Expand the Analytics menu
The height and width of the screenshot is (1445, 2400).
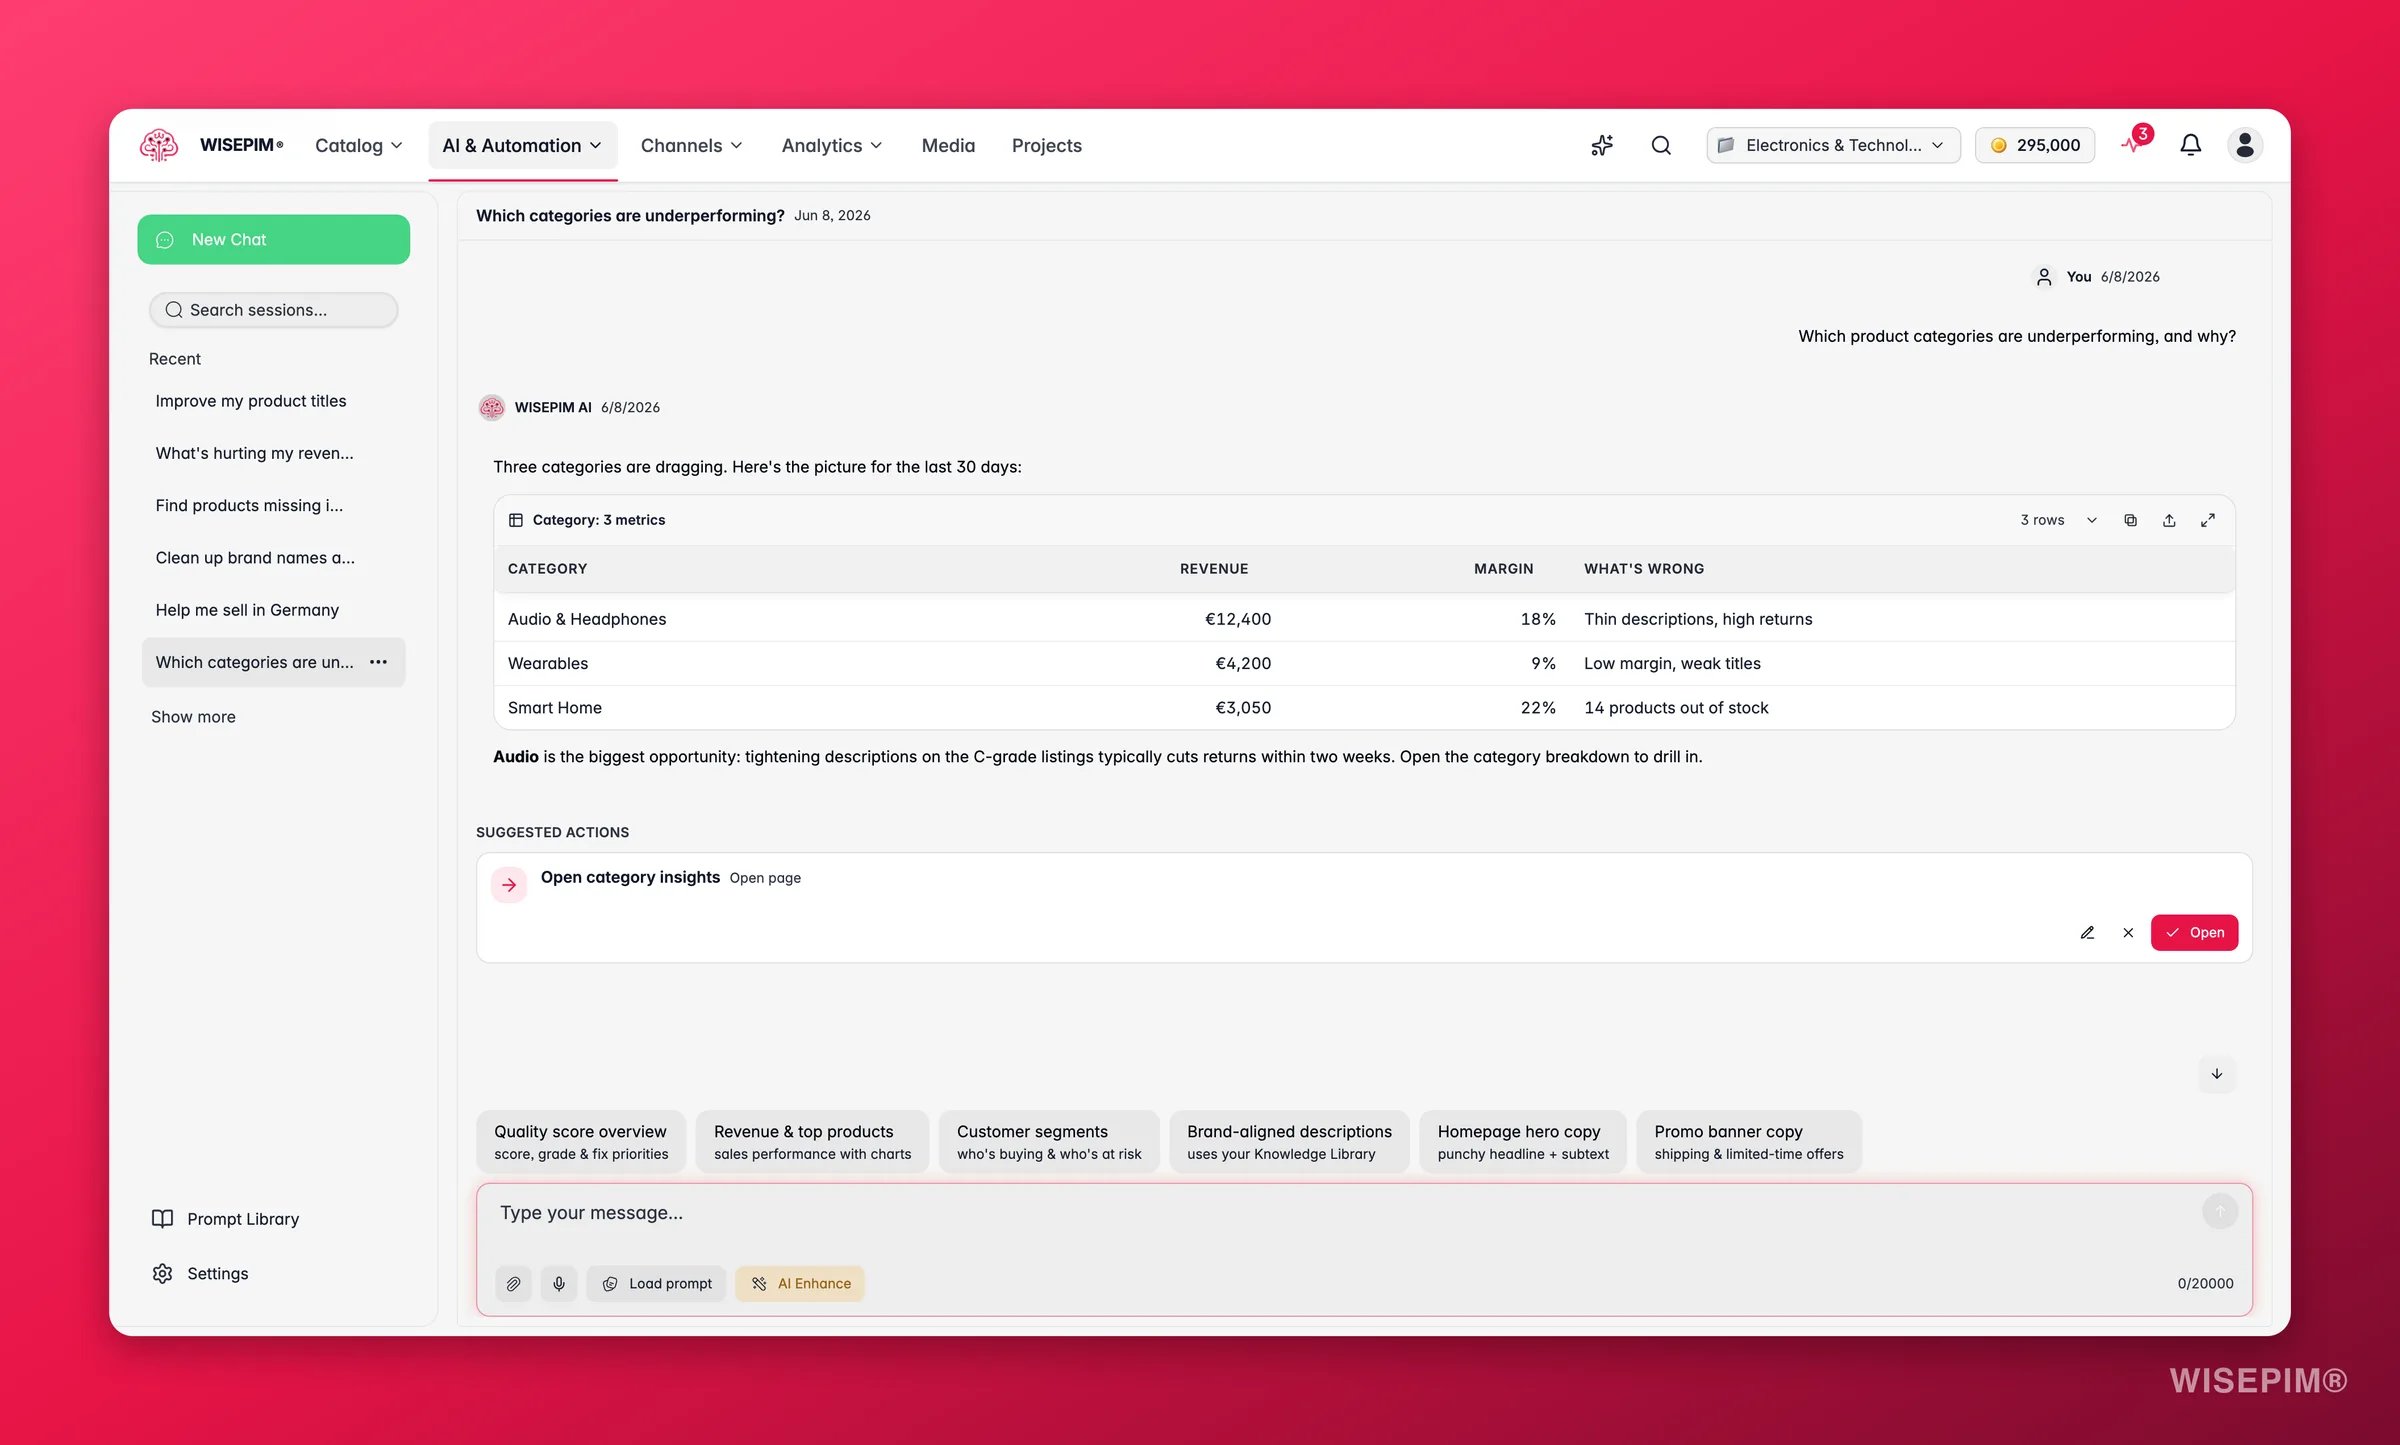832,146
